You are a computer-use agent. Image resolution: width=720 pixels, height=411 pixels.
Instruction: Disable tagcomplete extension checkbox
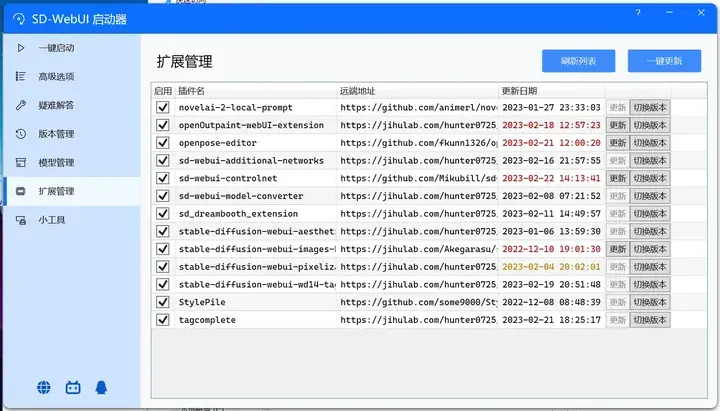coord(163,320)
